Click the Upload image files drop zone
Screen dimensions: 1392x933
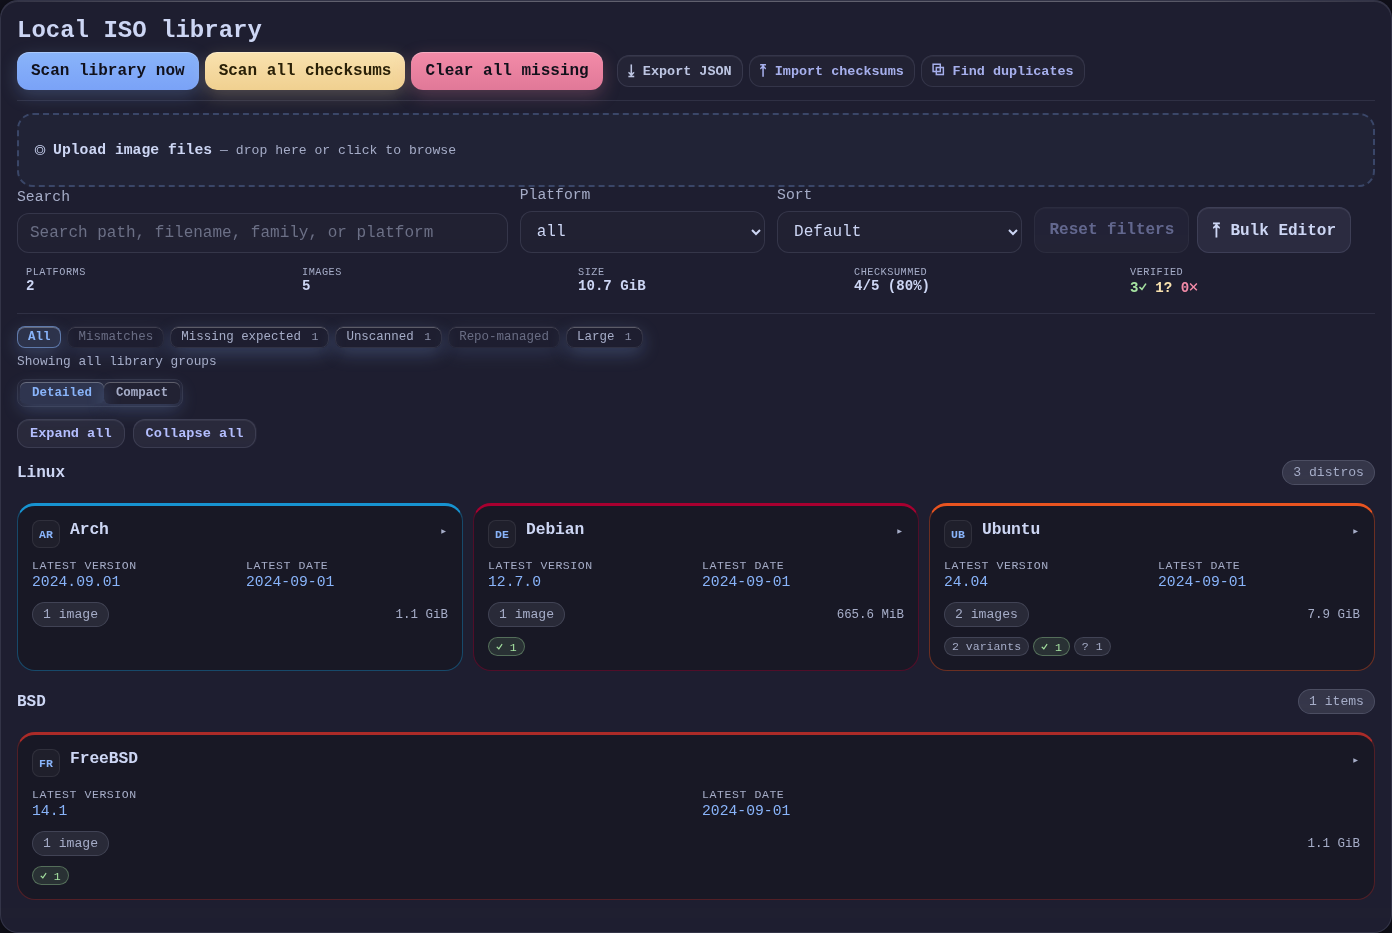point(696,150)
